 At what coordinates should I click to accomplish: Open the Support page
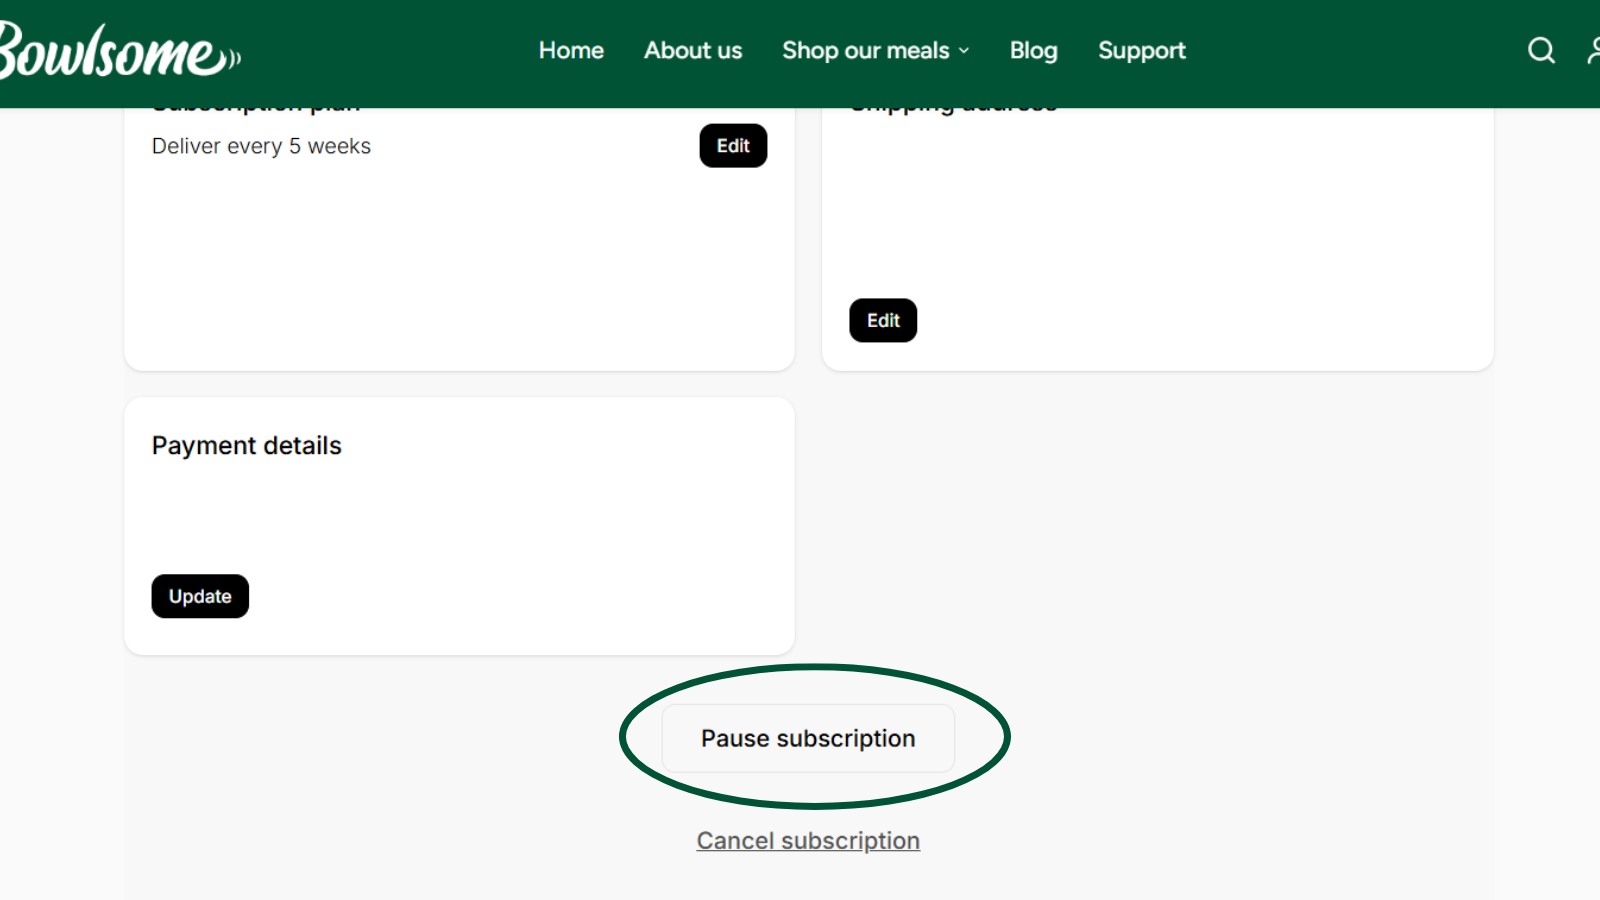coord(1141,50)
